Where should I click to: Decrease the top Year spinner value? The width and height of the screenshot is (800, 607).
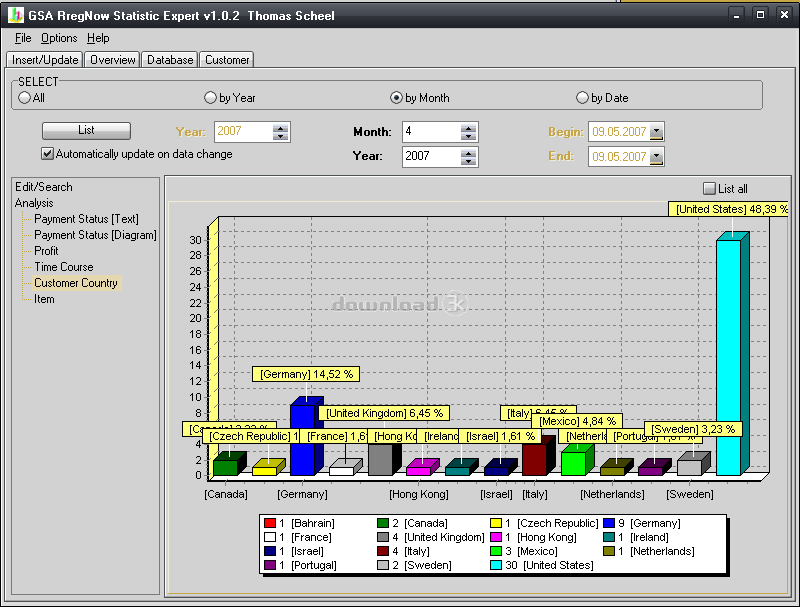pyautogui.click(x=280, y=136)
